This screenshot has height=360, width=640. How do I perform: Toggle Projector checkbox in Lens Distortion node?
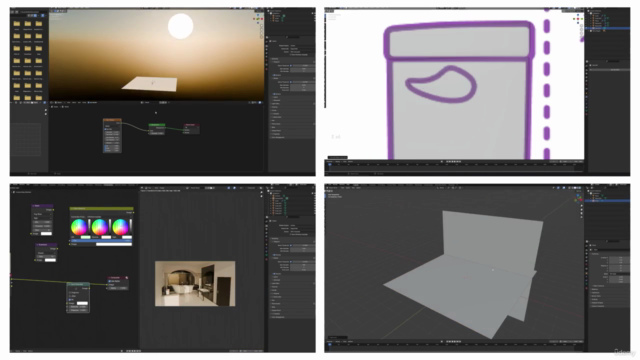click(x=70, y=293)
